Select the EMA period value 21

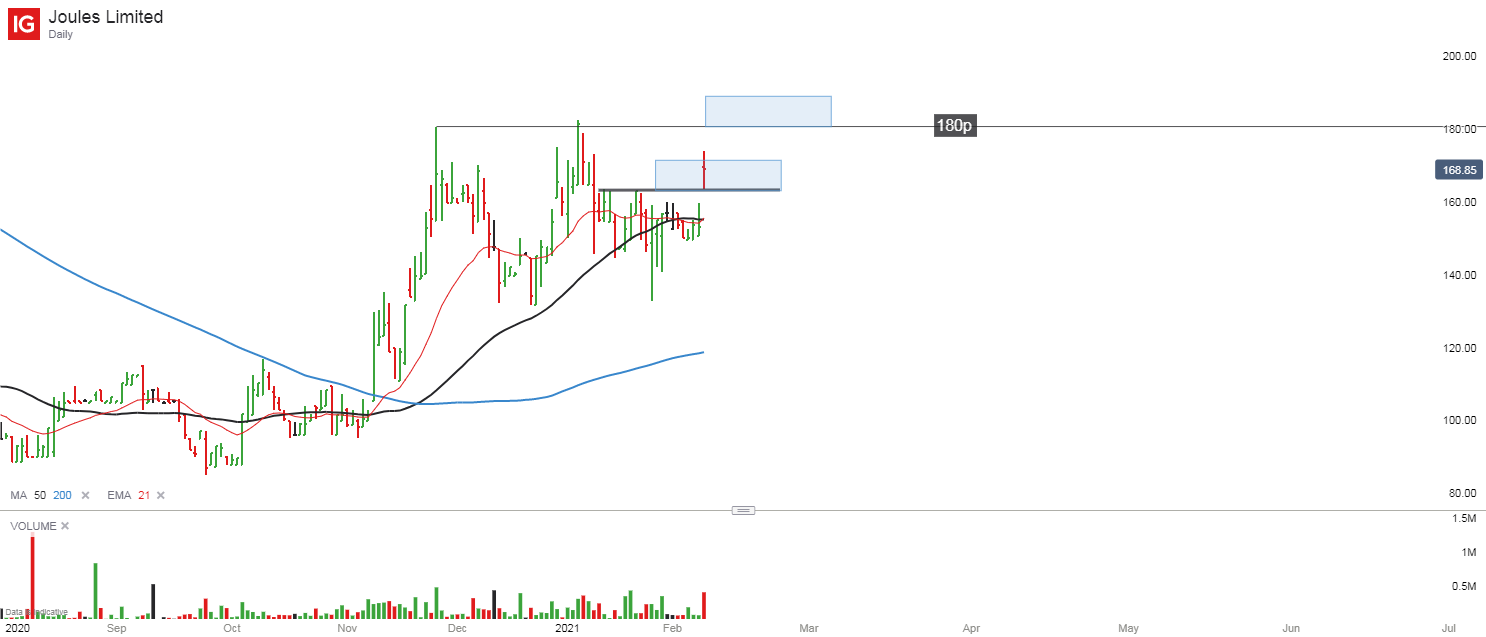click(144, 496)
